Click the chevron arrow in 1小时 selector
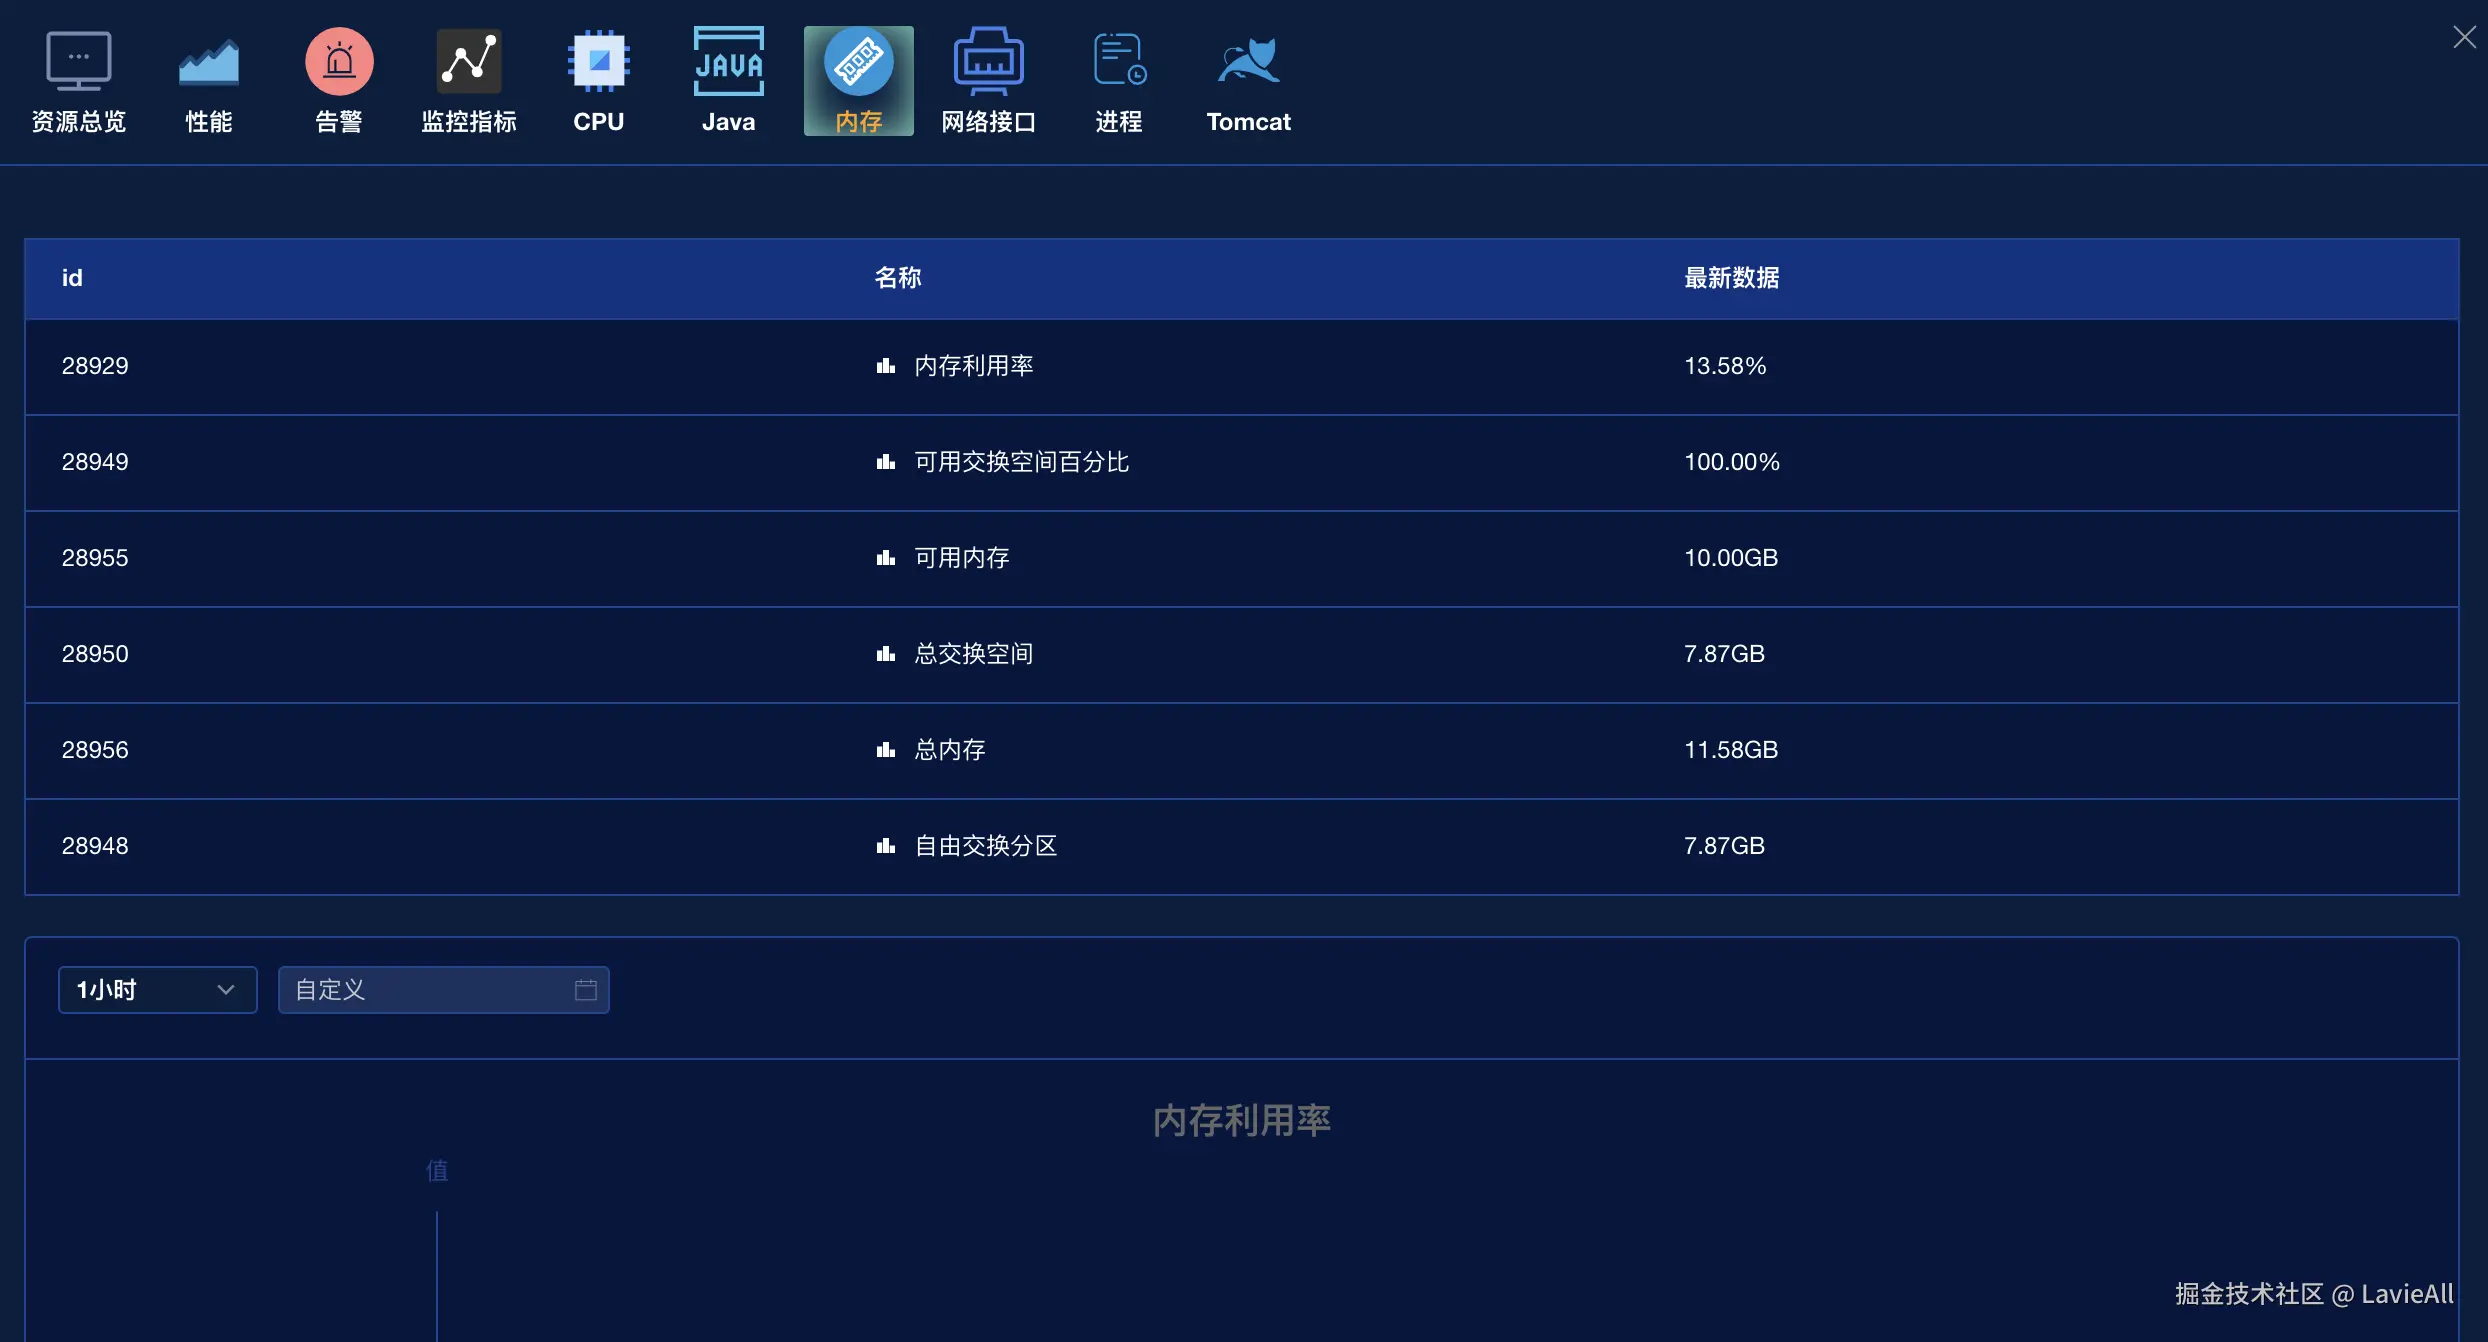 click(x=226, y=990)
